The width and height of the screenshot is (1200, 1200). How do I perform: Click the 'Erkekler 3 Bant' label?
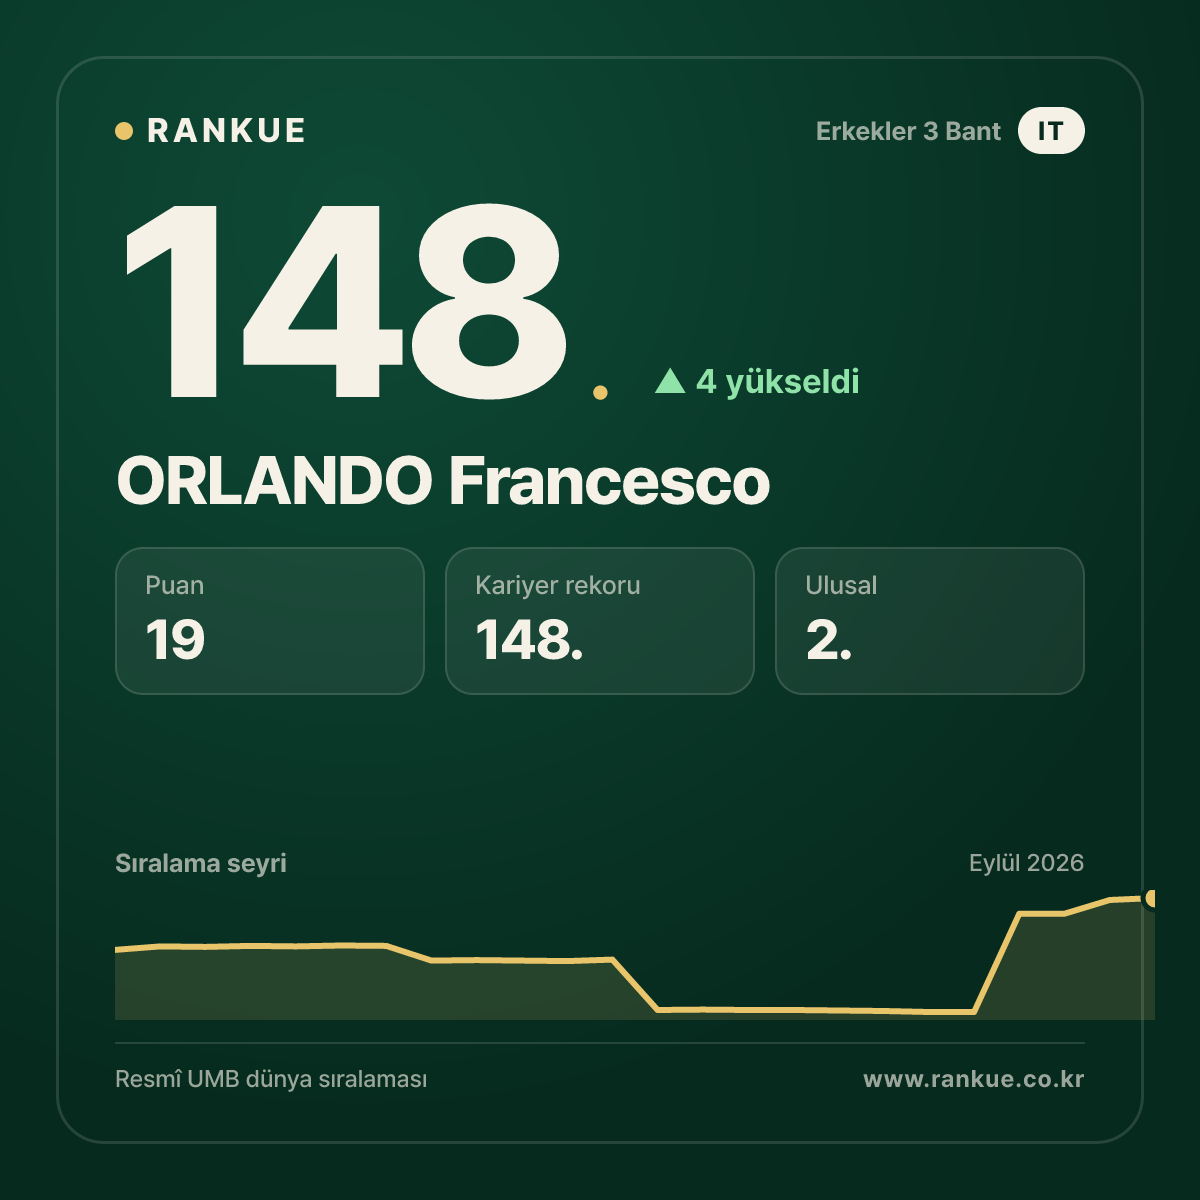[908, 131]
